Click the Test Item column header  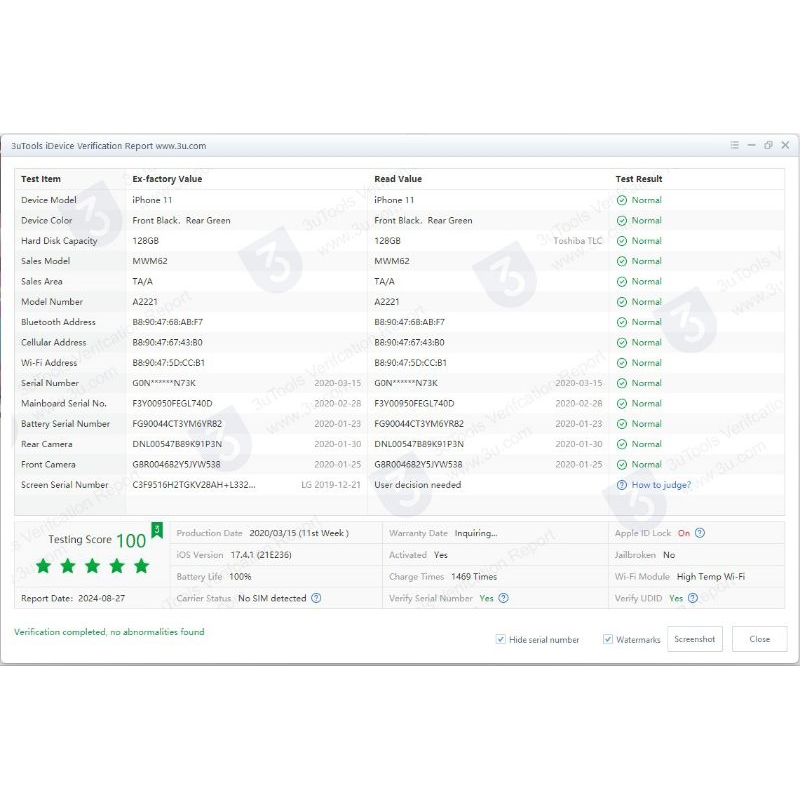click(x=41, y=179)
